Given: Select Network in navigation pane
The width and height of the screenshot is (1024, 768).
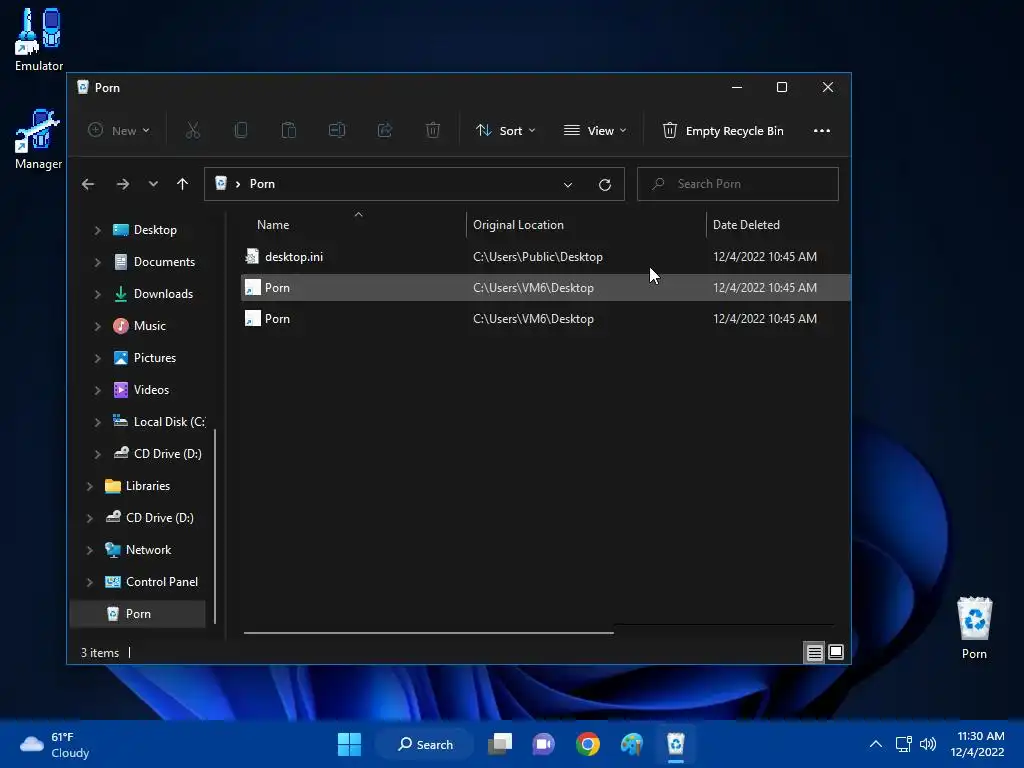Looking at the screenshot, I should [138, 550].
